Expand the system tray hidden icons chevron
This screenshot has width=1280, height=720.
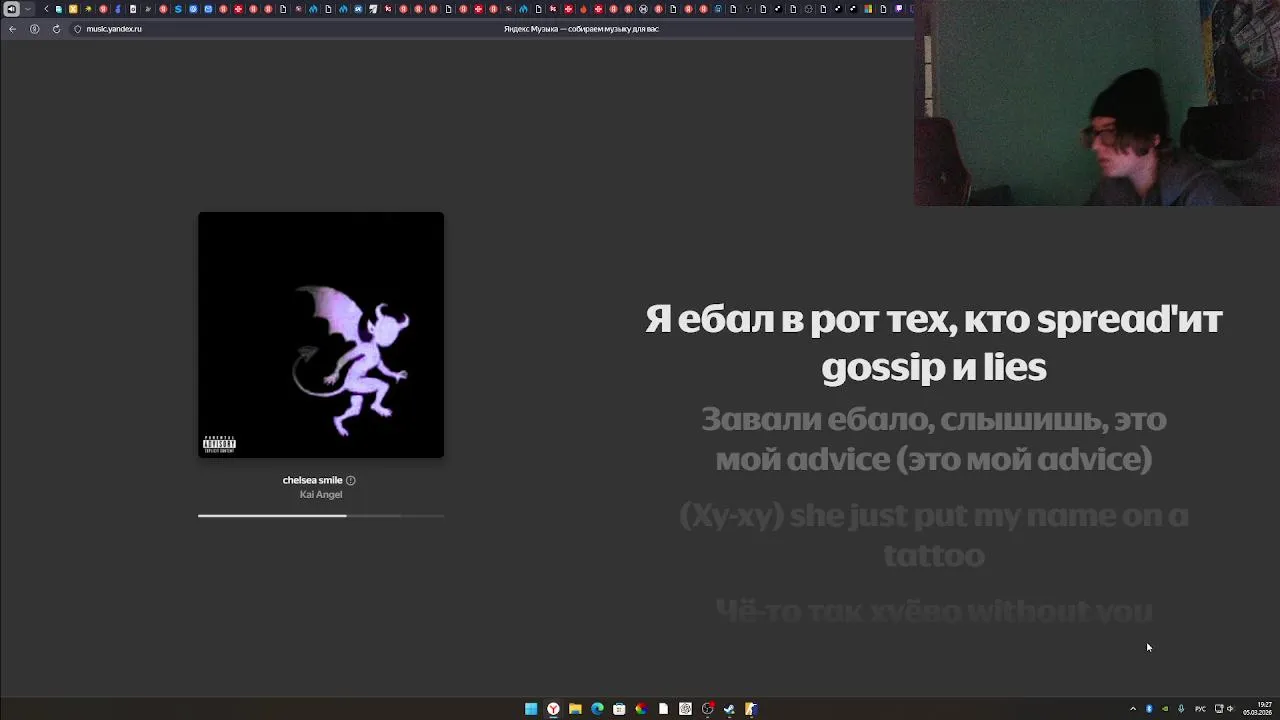click(1133, 709)
